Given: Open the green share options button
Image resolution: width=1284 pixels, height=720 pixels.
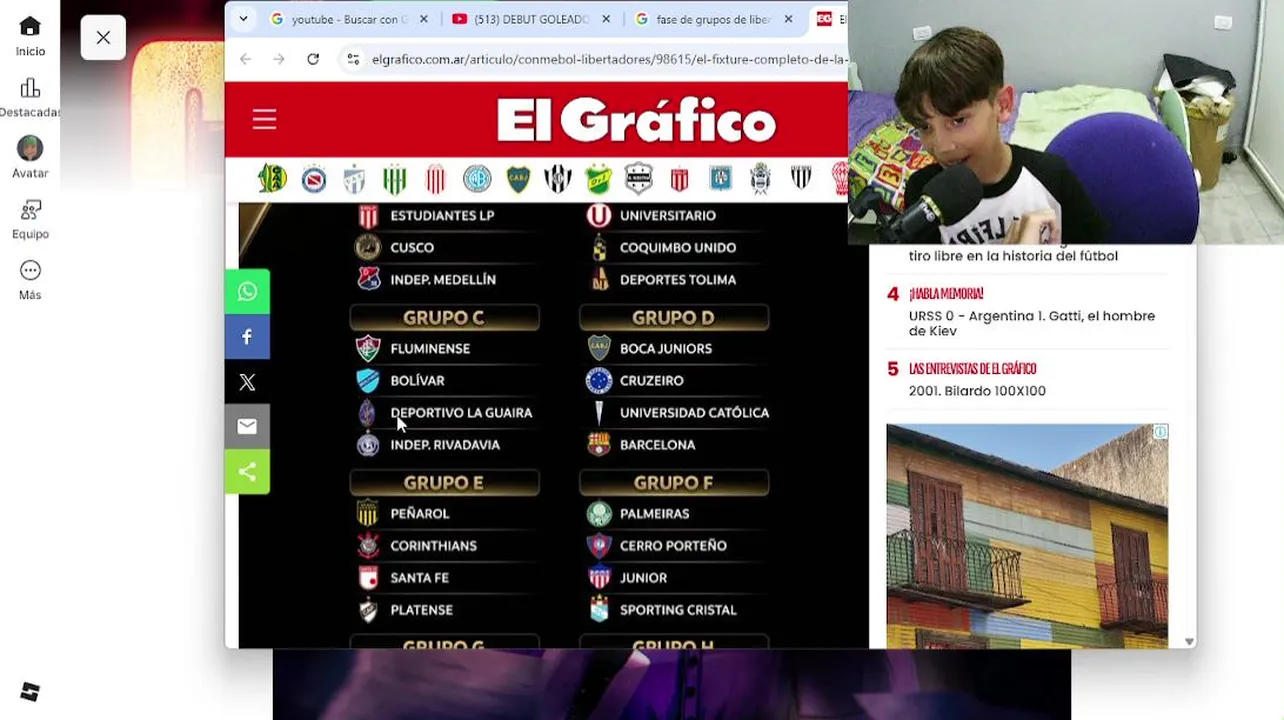Looking at the screenshot, I should click(x=247, y=471).
